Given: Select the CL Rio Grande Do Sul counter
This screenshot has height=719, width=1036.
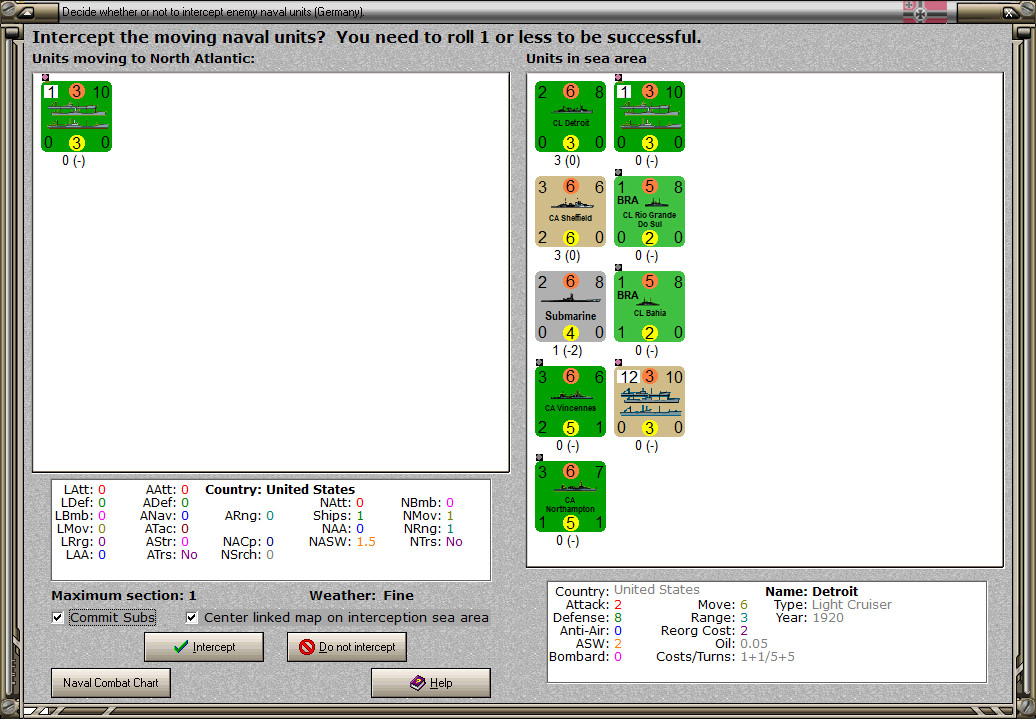Looking at the screenshot, I should (x=649, y=212).
